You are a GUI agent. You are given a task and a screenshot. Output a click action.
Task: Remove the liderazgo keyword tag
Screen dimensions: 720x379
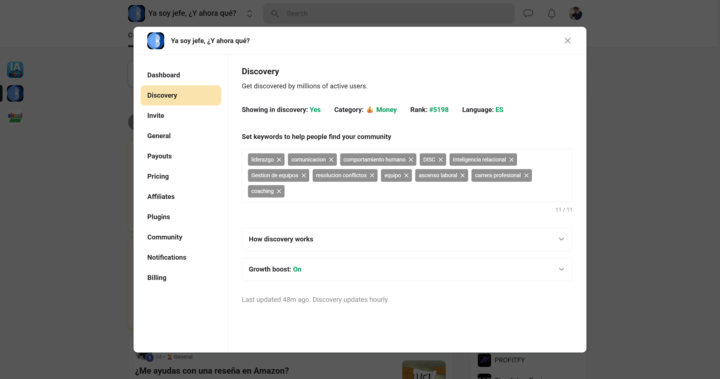point(279,160)
